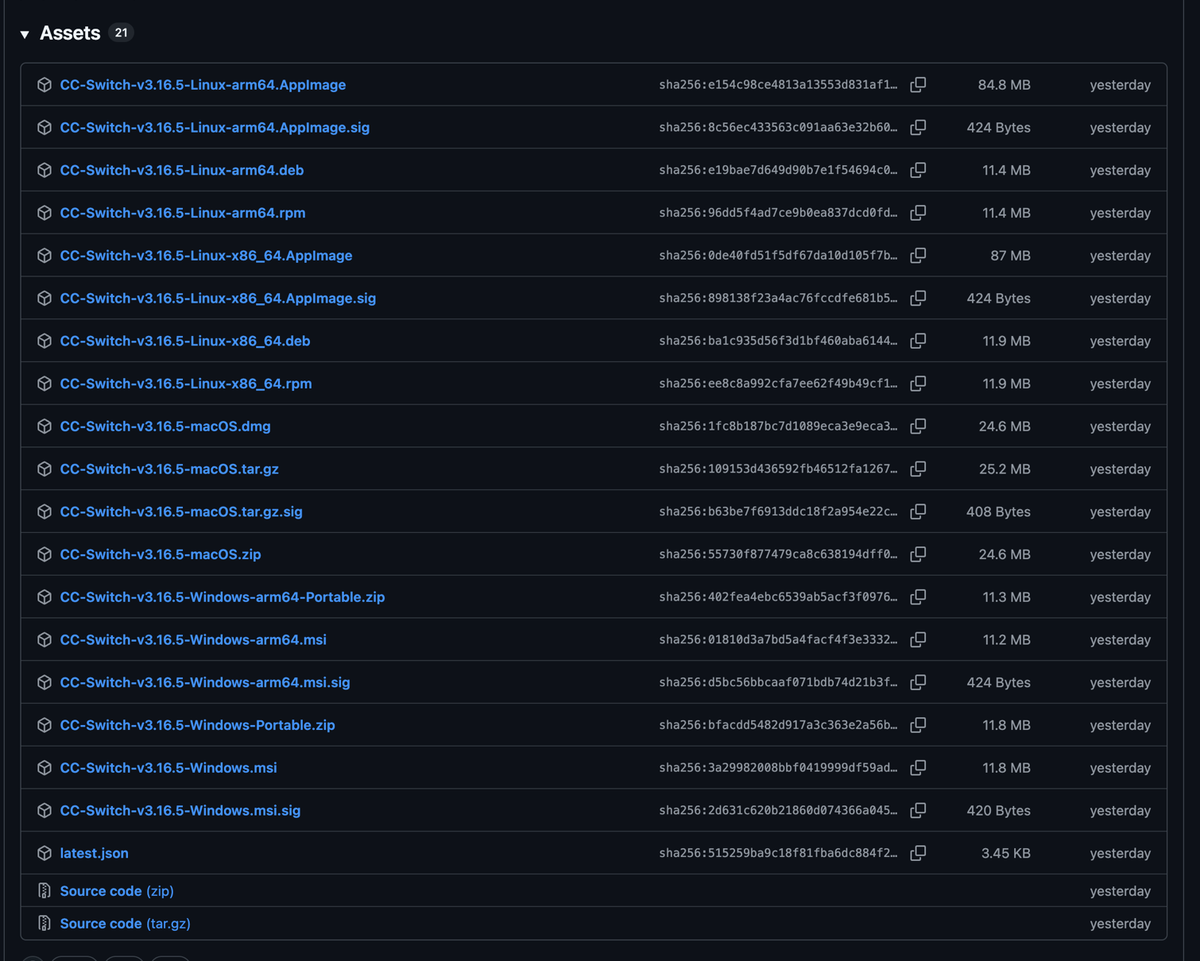Screen dimensions: 1200x961
Task: Download CC-Switch-v3.16.5-Windows-Portable.zip
Action: click(x=197, y=725)
